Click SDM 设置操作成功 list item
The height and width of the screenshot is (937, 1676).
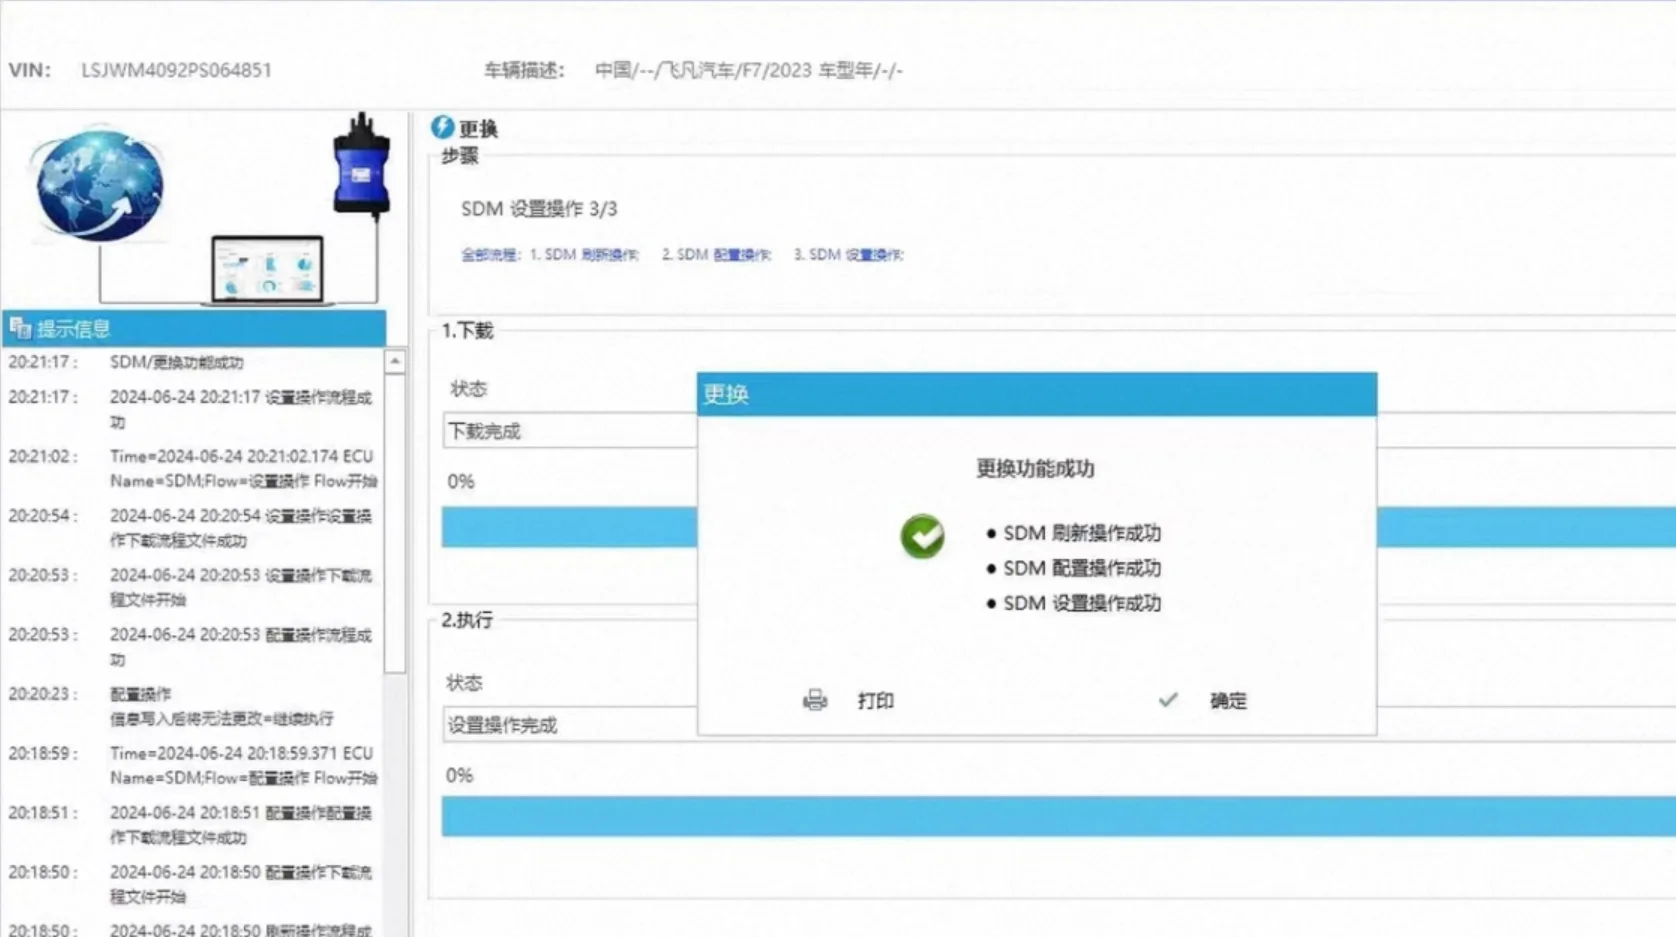tap(1082, 603)
